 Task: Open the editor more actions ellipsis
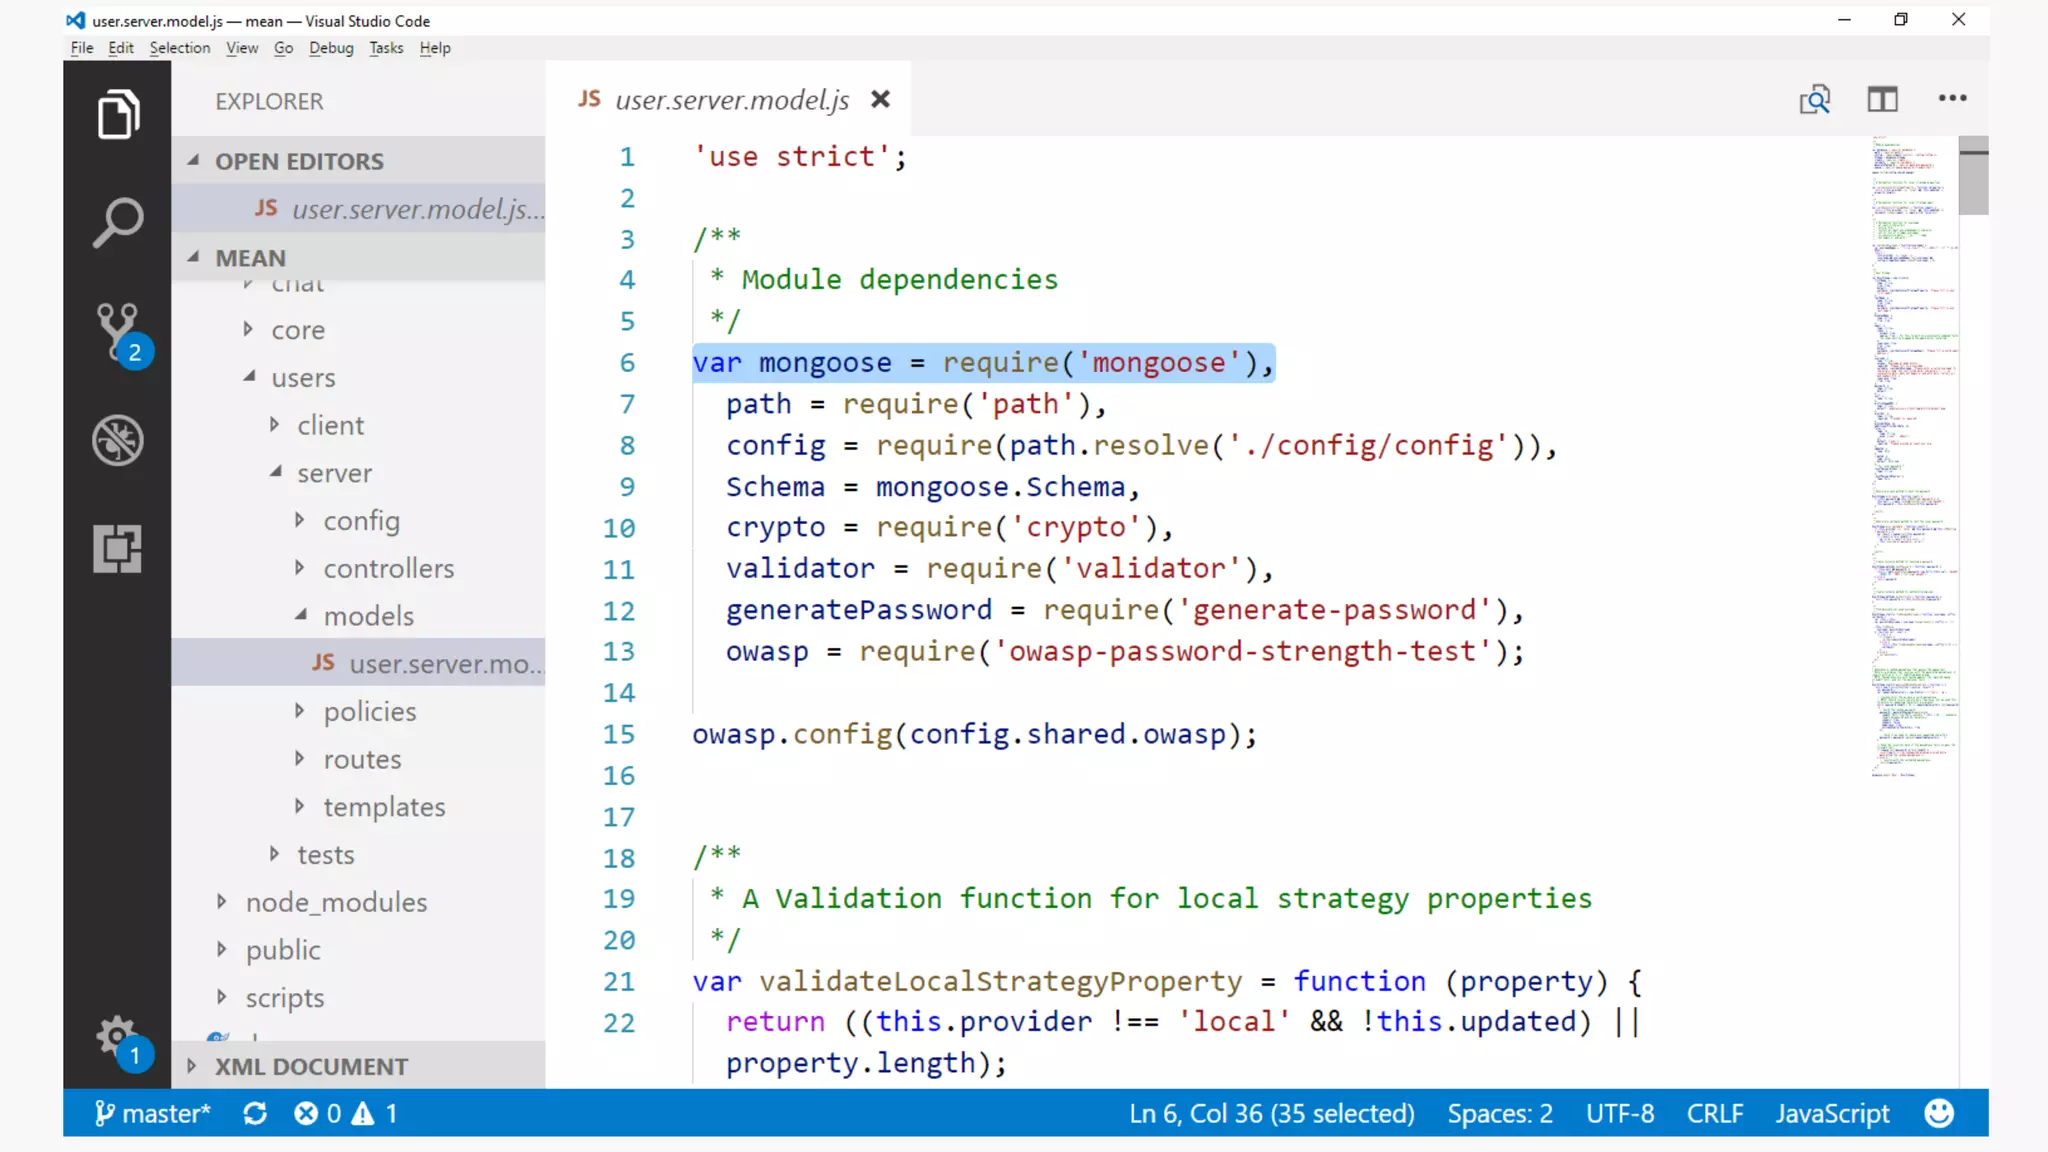pyautogui.click(x=1952, y=98)
